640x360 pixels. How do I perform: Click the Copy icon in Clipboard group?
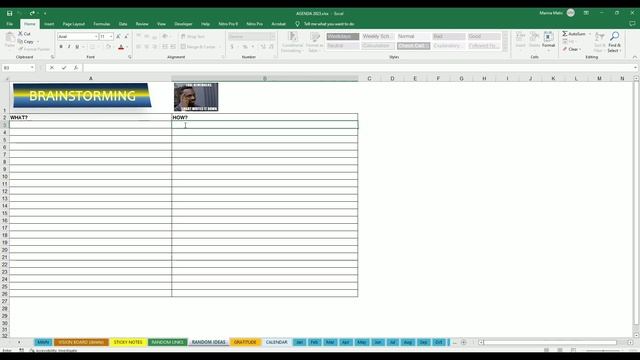point(20,41)
